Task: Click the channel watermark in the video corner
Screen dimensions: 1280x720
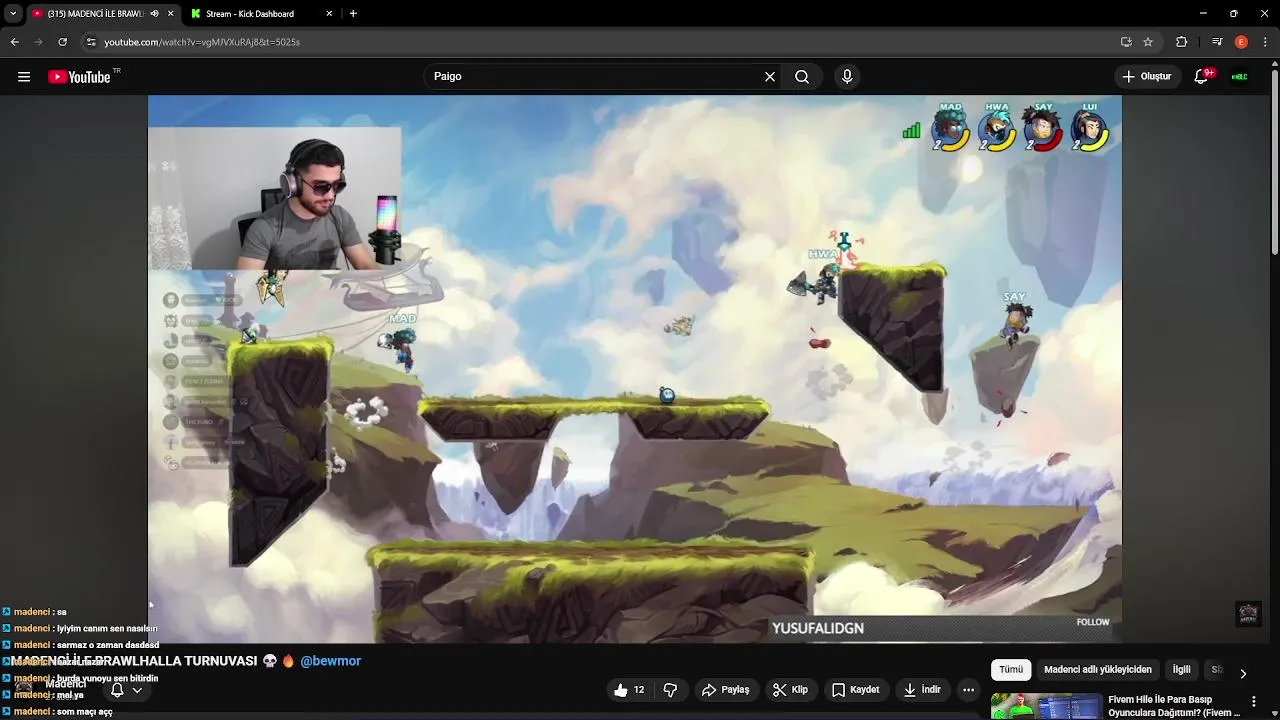Action: click(1248, 614)
